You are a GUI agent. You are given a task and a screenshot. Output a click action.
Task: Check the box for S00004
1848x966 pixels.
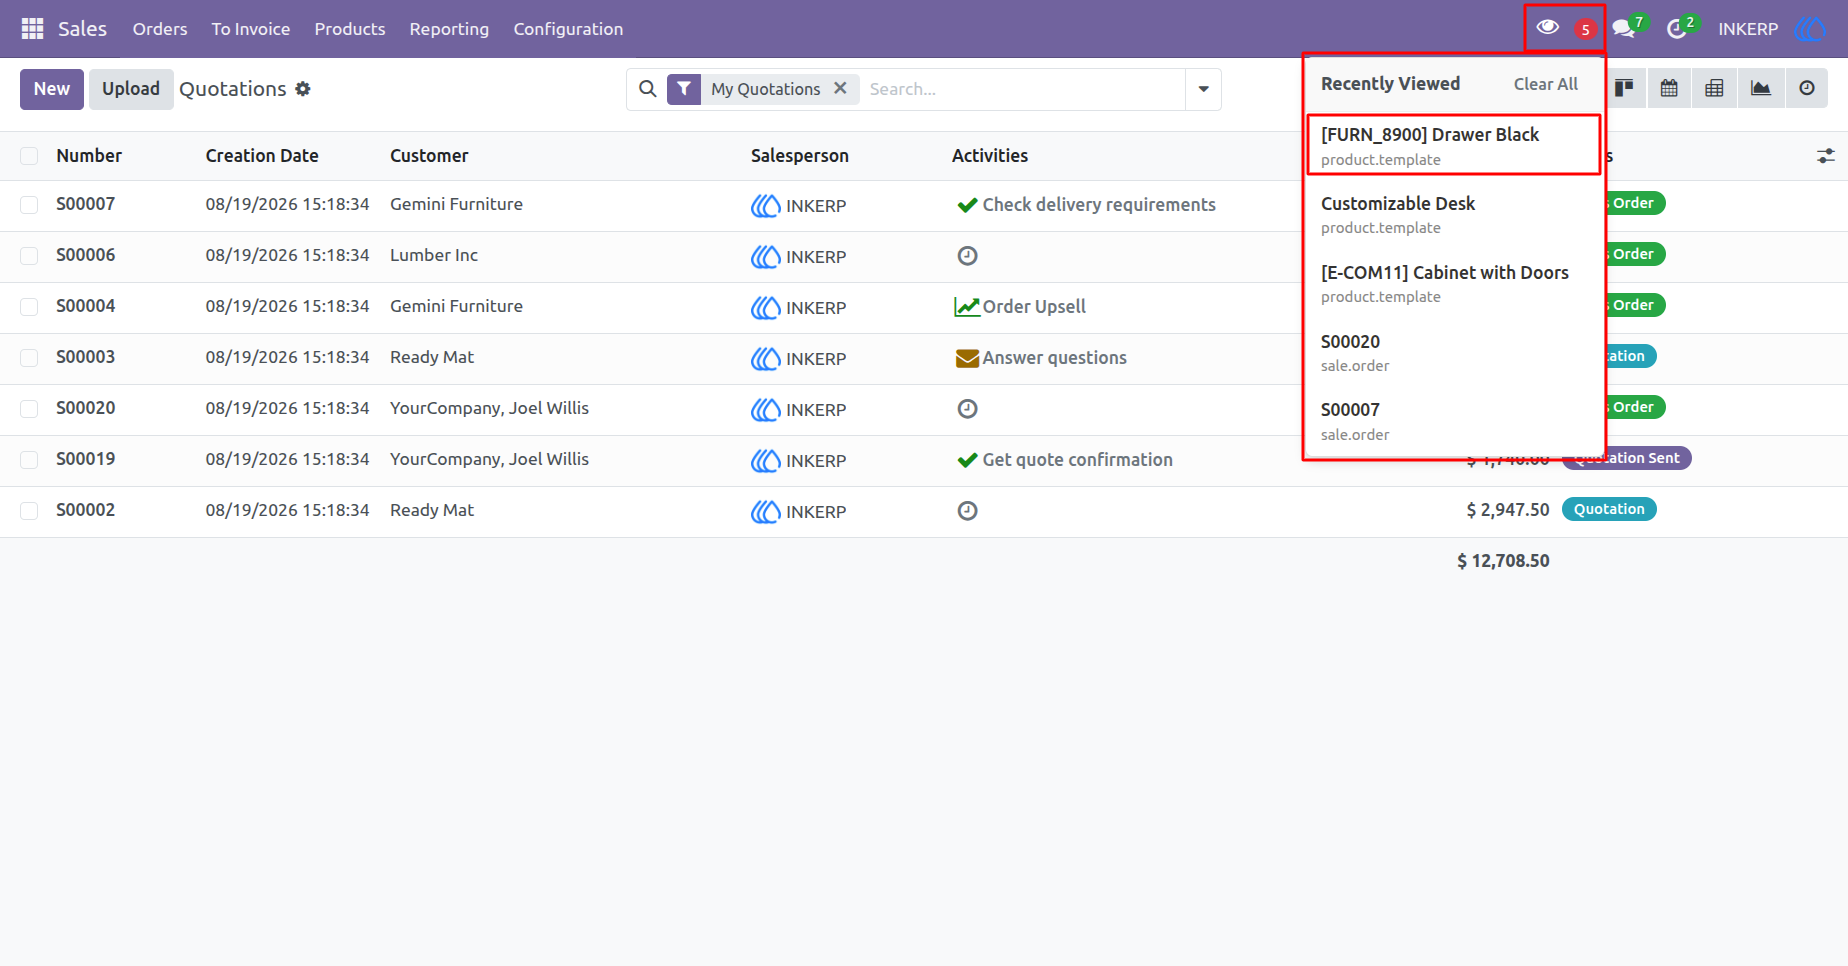pyautogui.click(x=29, y=307)
